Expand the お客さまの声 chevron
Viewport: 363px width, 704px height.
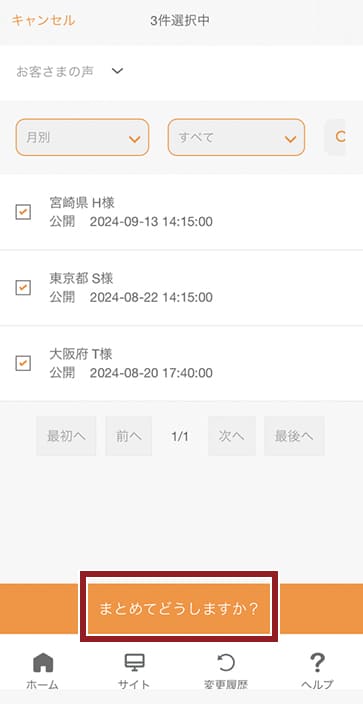[117, 71]
